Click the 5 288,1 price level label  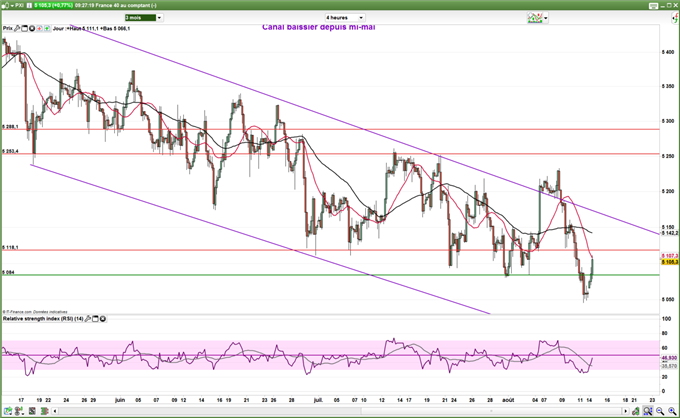(10, 127)
